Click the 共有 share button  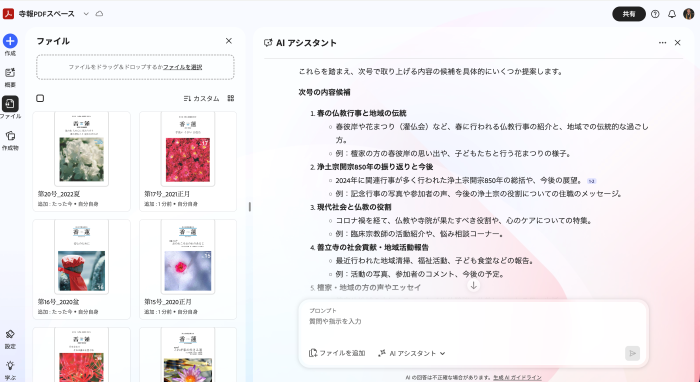(629, 14)
